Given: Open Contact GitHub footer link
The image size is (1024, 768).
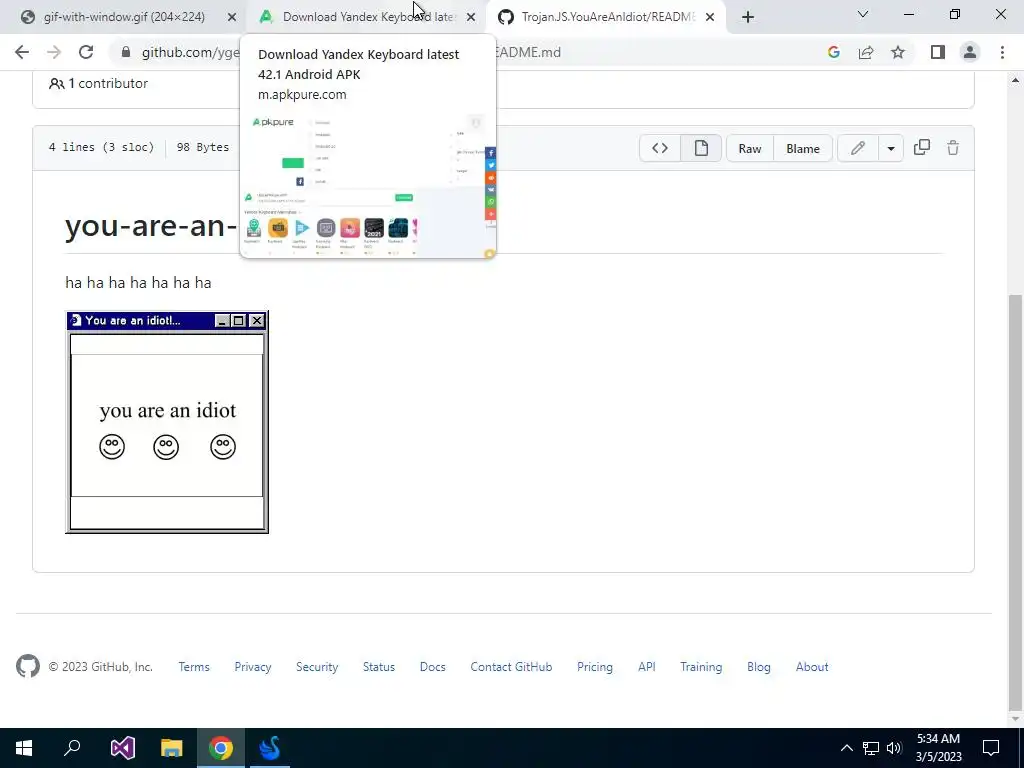Looking at the screenshot, I should point(511,667).
